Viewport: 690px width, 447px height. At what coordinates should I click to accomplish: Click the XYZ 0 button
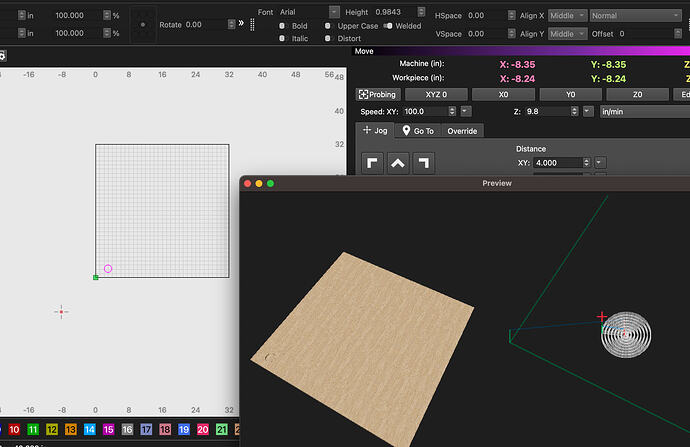[x=436, y=94]
